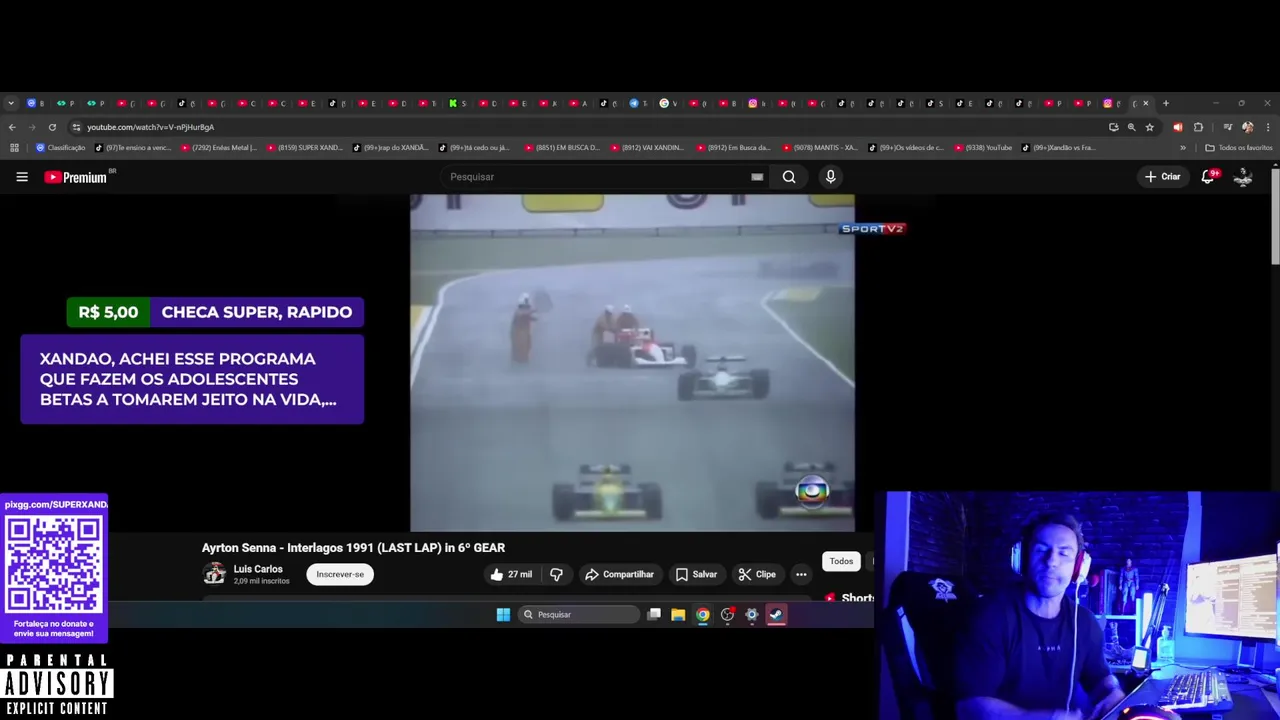Click the red speaker extension icon
1280x720 pixels.
point(1178,127)
